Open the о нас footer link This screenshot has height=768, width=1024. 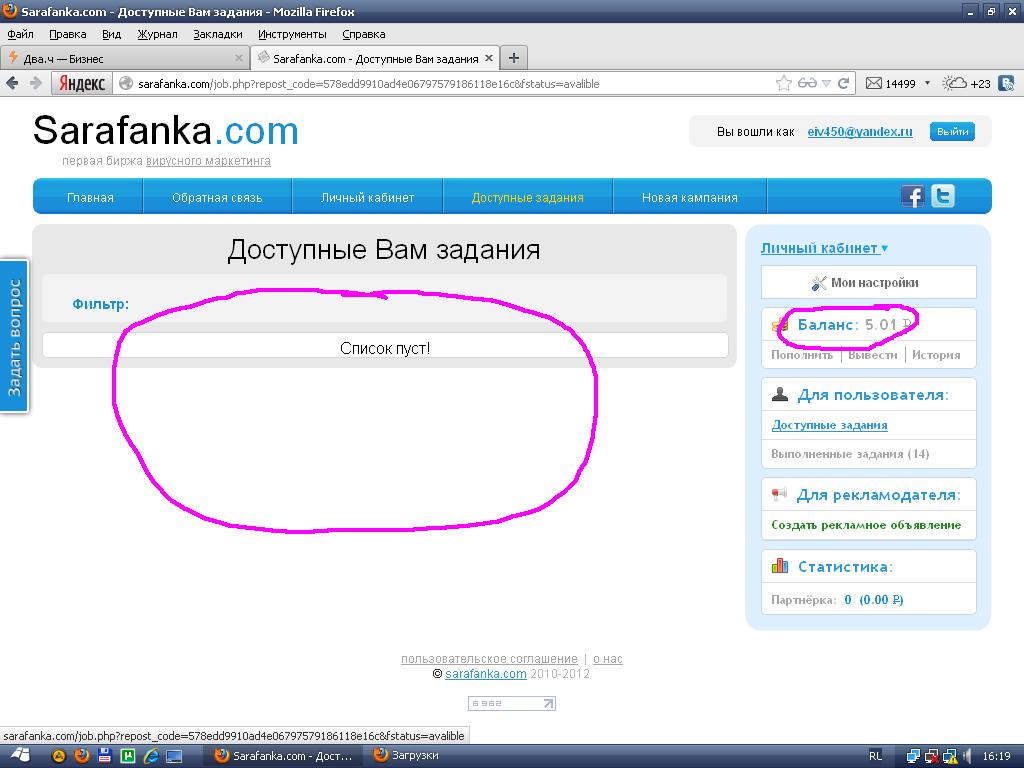click(x=607, y=659)
